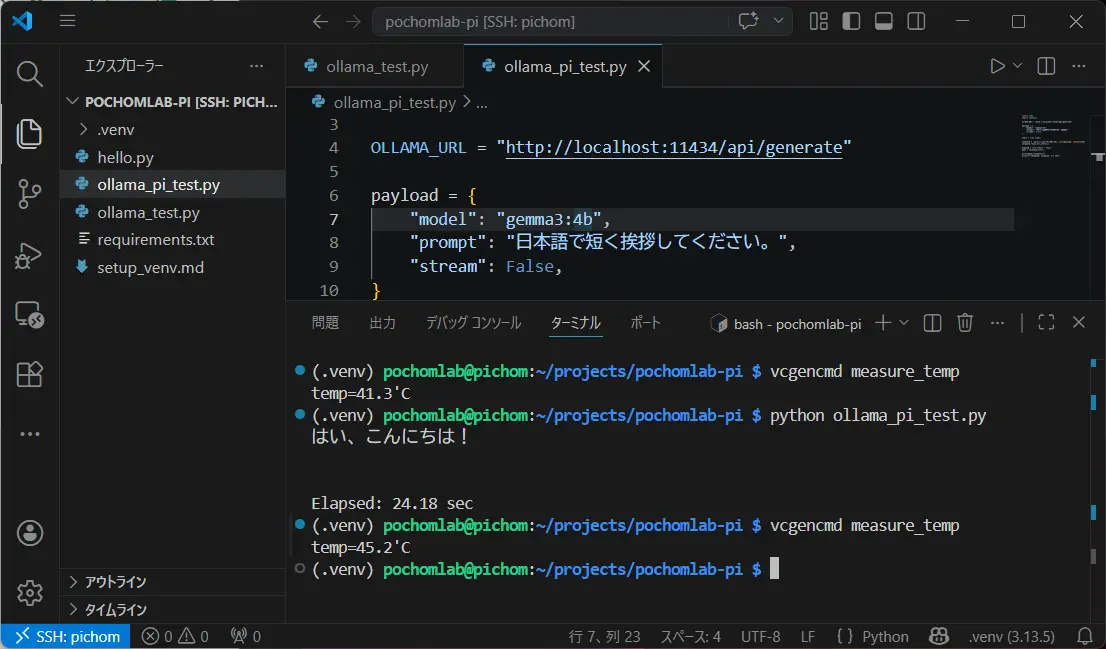
Task: Open the Extensions view
Action: coord(29,374)
